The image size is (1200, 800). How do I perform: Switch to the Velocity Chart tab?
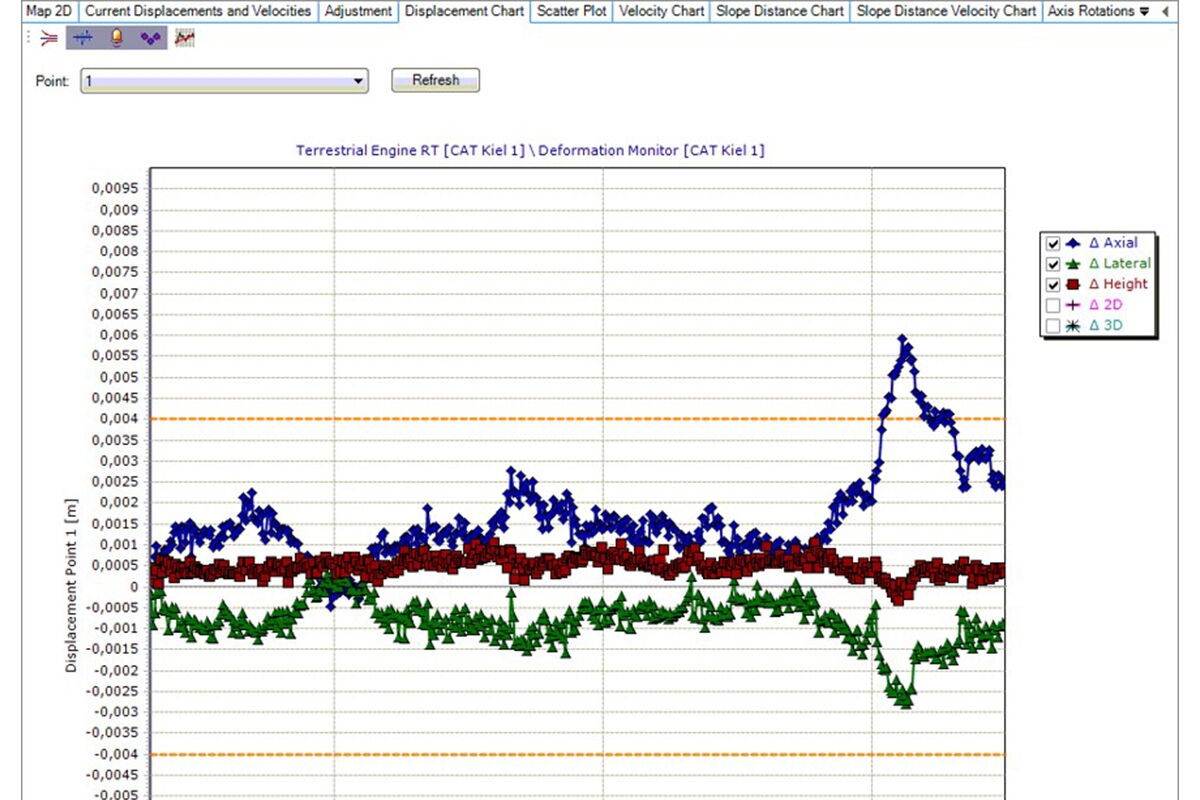pos(661,11)
